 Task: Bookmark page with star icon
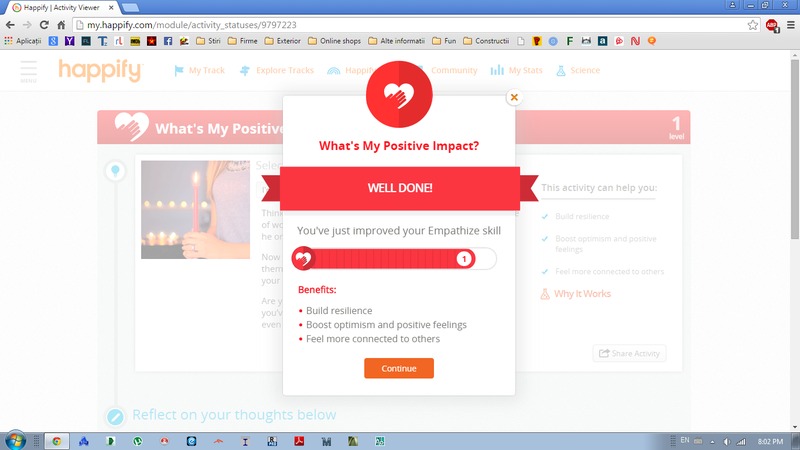[x=753, y=25]
